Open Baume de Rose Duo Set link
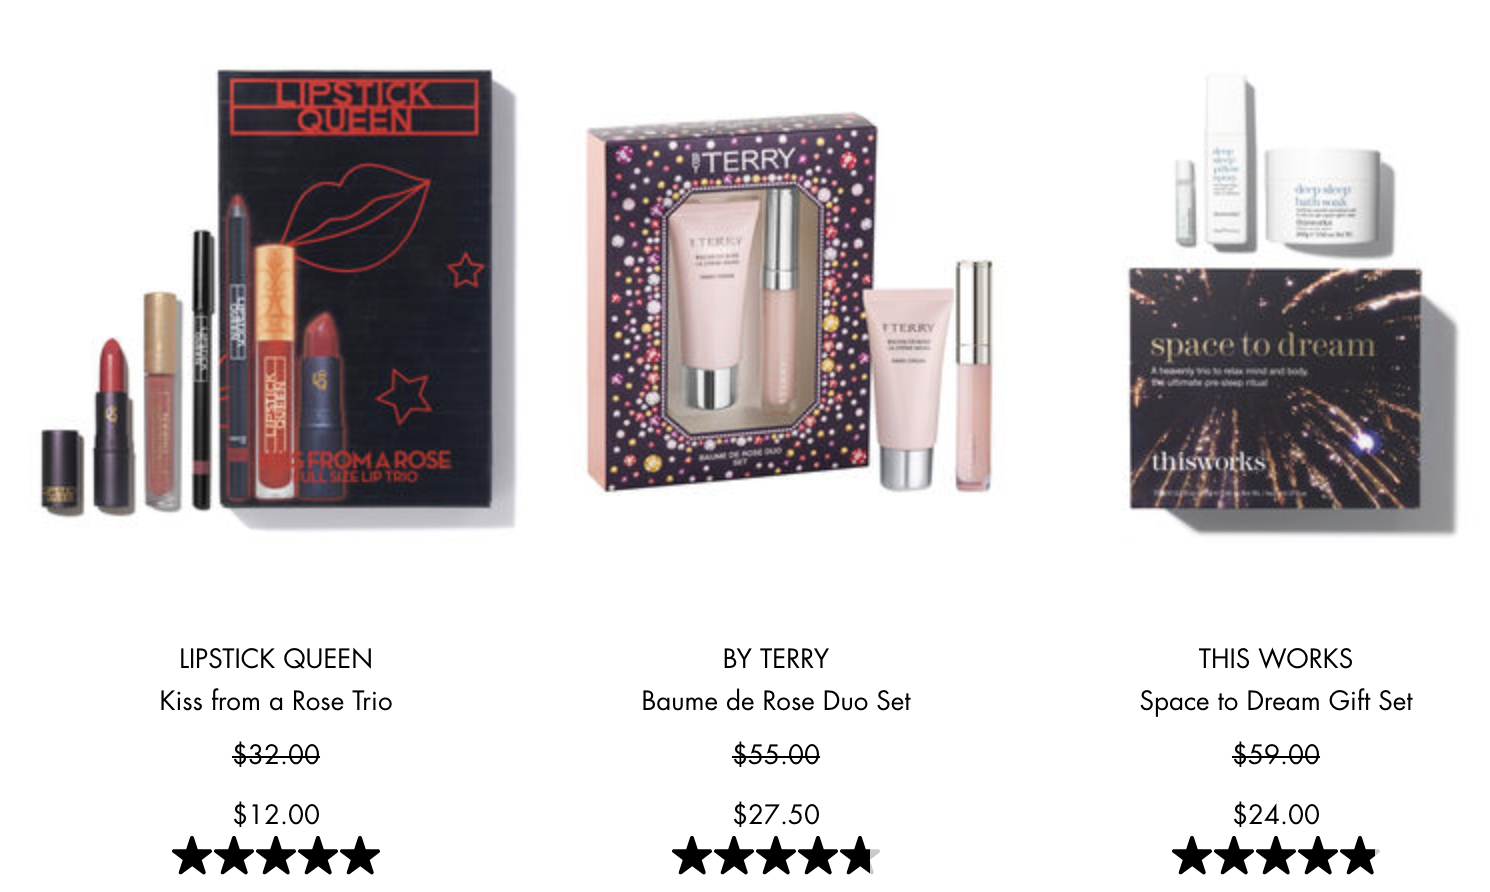 [776, 701]
